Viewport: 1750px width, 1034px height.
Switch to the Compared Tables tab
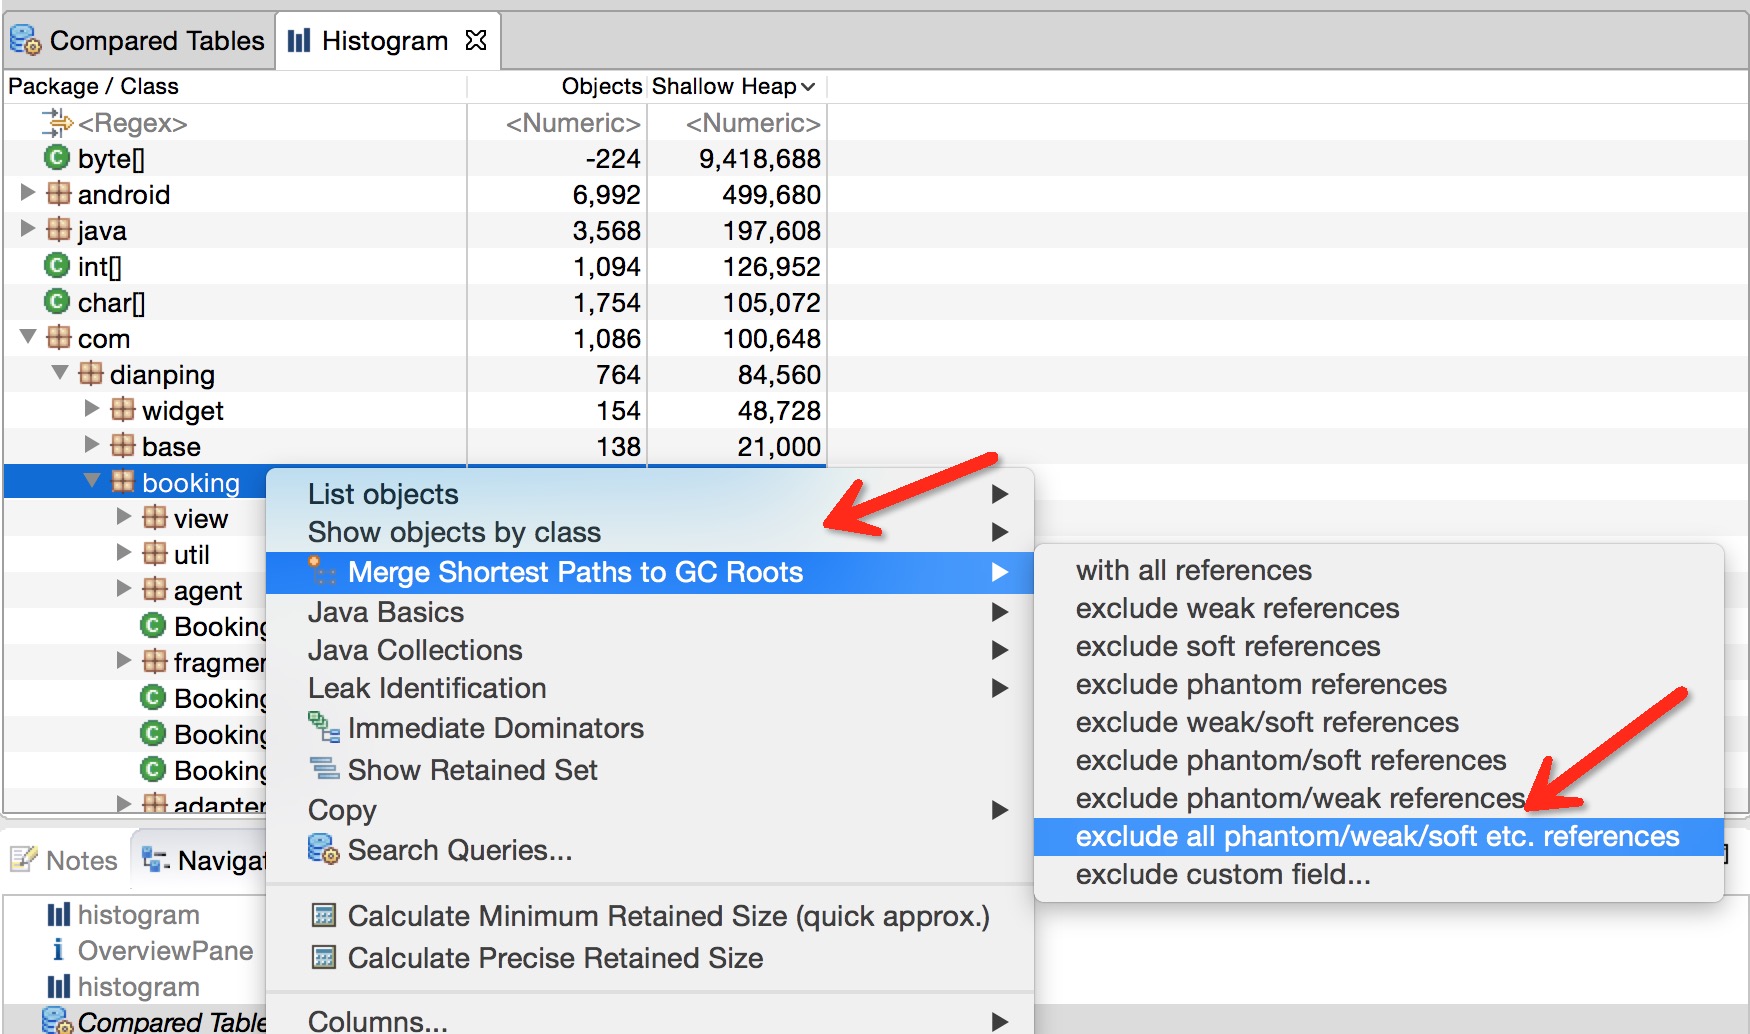138,41
